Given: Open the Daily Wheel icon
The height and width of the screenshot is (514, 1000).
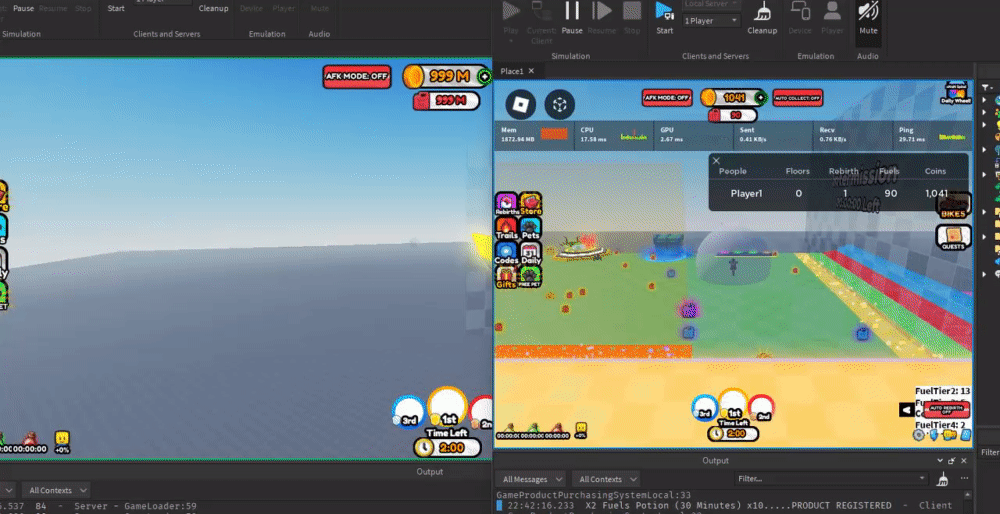Looking at the screenshot, I should pos(956,93).
